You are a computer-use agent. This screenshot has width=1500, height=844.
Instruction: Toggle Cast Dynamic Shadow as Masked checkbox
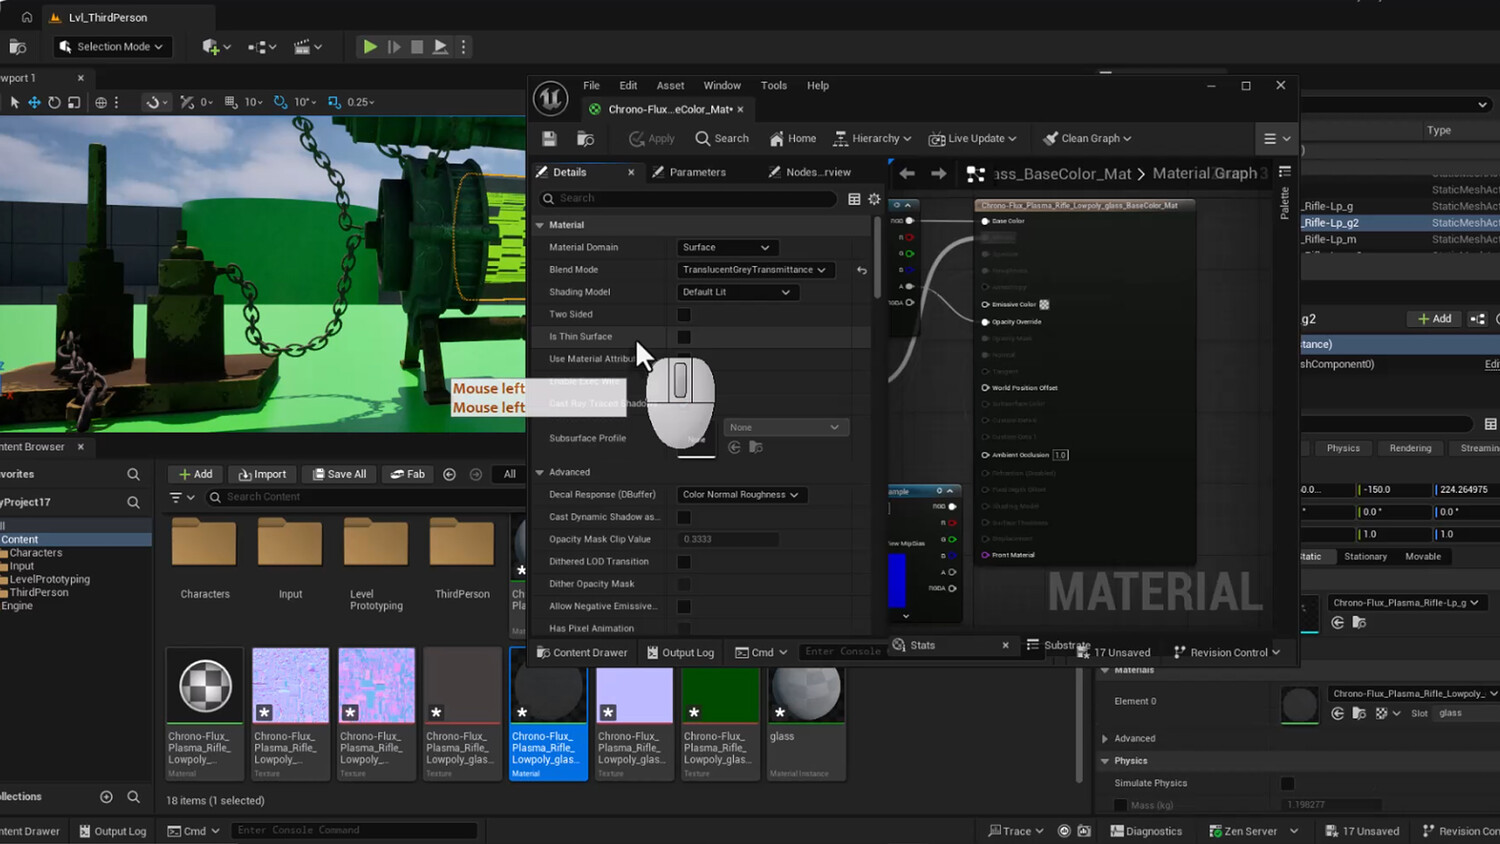[684, 517]
